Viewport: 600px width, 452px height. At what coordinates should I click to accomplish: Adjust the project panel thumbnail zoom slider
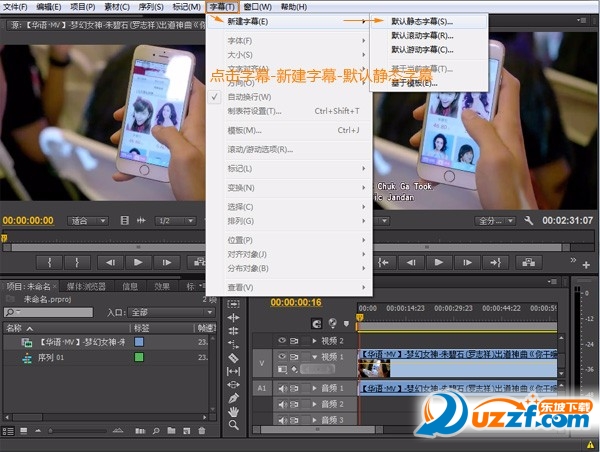(77, 431)
